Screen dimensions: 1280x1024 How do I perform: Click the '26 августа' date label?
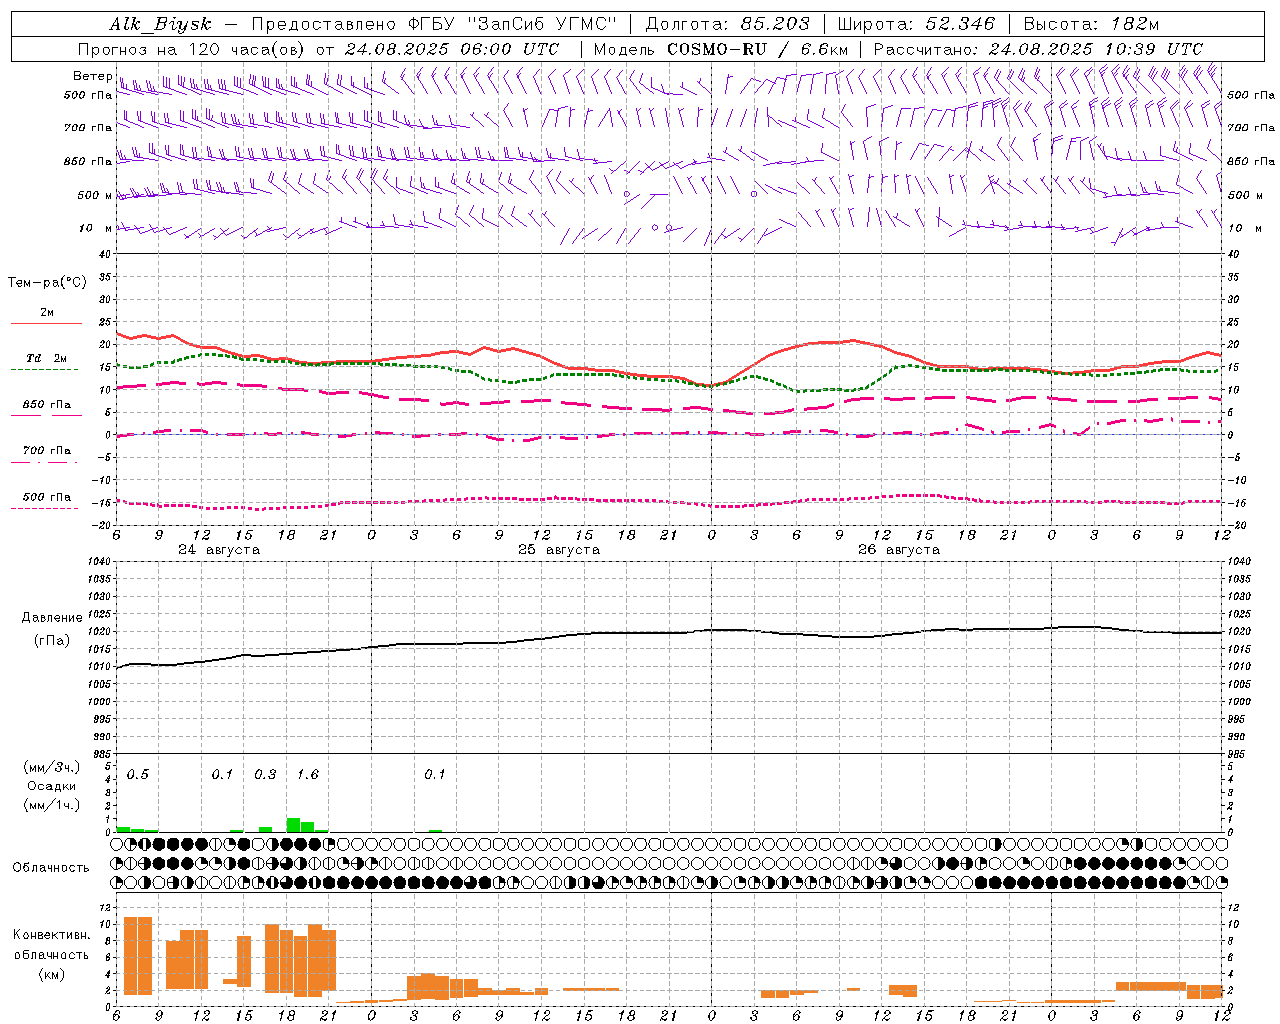coord(899,550)
